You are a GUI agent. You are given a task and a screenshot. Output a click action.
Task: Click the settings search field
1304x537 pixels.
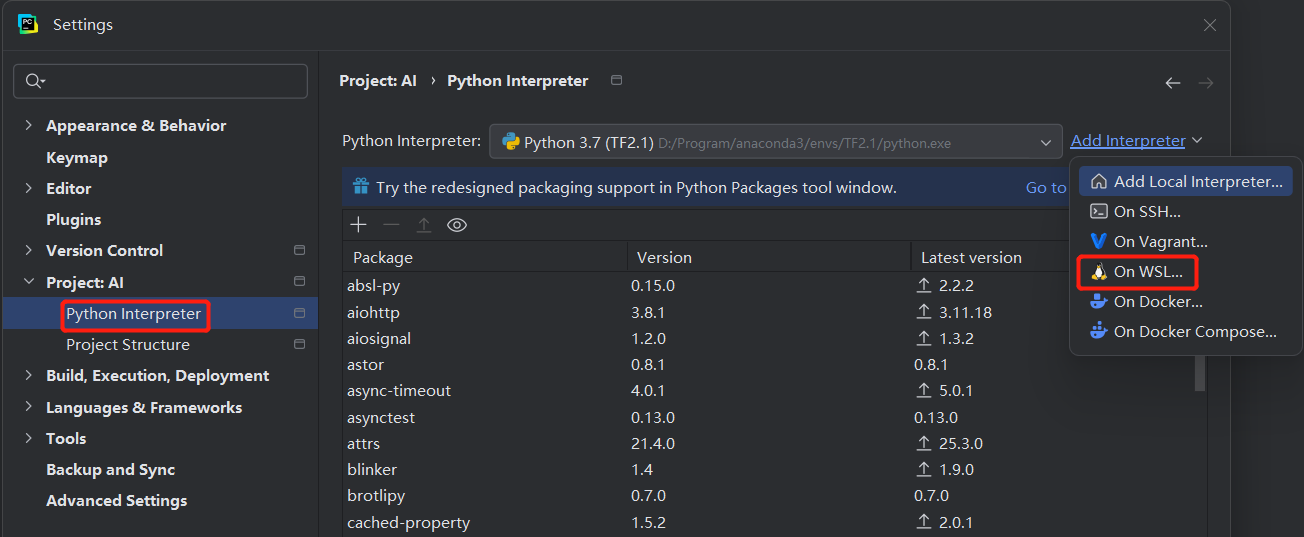(x=160, y=81)
